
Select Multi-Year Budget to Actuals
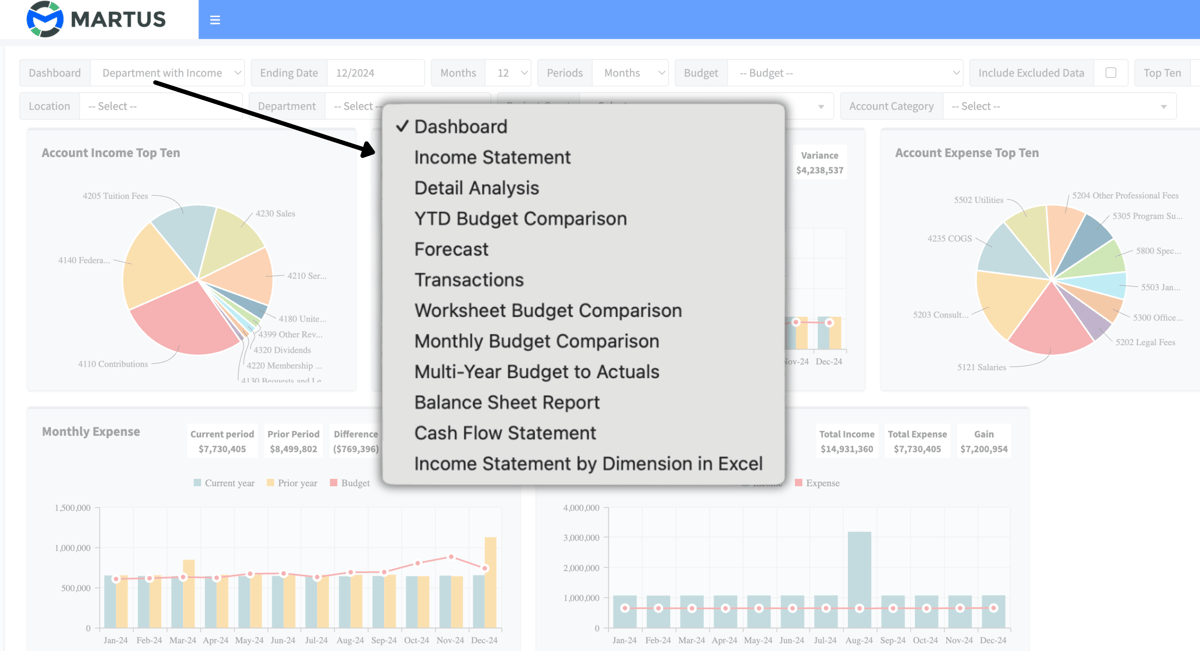[x=584, y=372]
